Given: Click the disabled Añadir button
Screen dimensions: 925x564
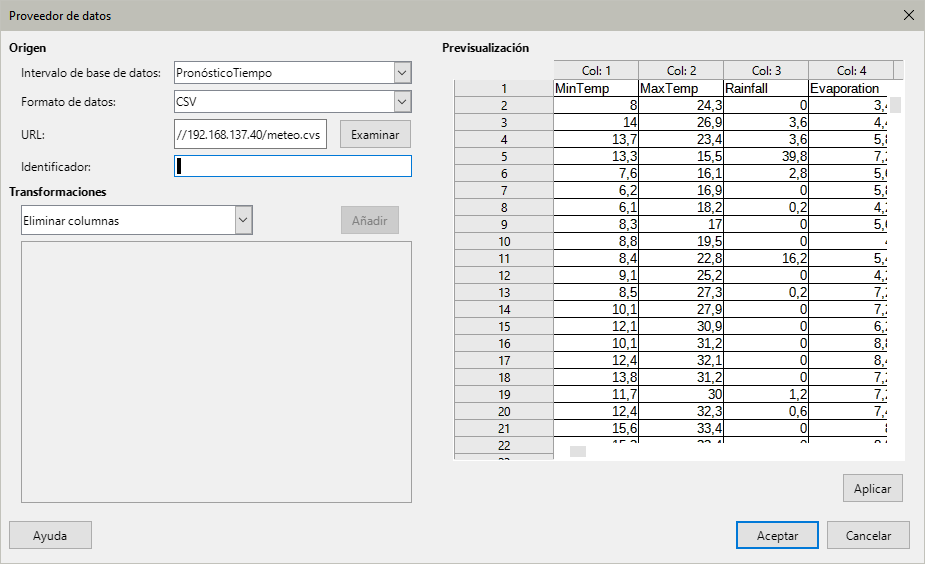Looking at the screenshot, I should pyautogui.click(x=370, y=220).
